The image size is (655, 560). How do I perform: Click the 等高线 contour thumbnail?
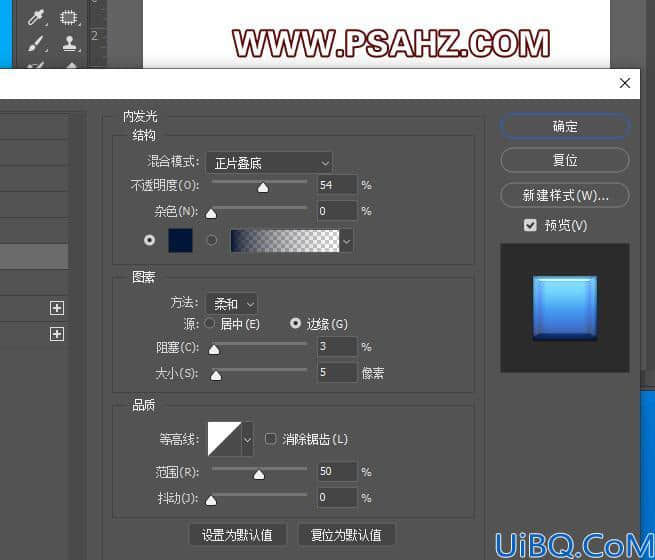coord(225,439)
